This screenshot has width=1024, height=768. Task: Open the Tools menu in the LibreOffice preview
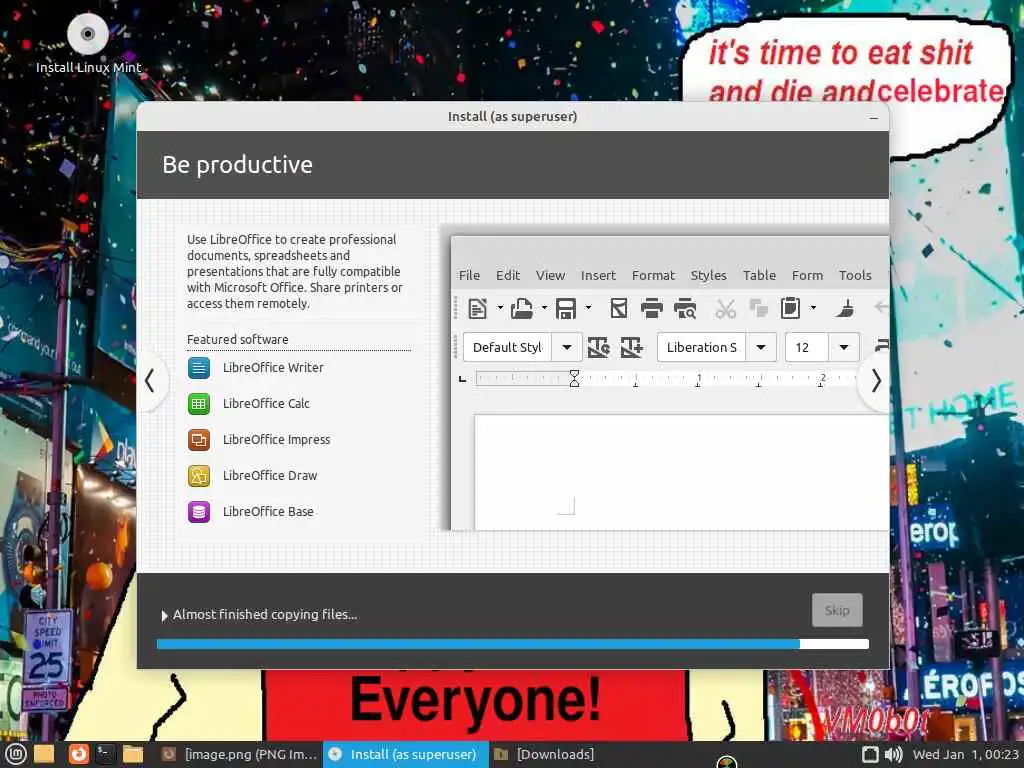pyautogui.click(x=855, y=275)
